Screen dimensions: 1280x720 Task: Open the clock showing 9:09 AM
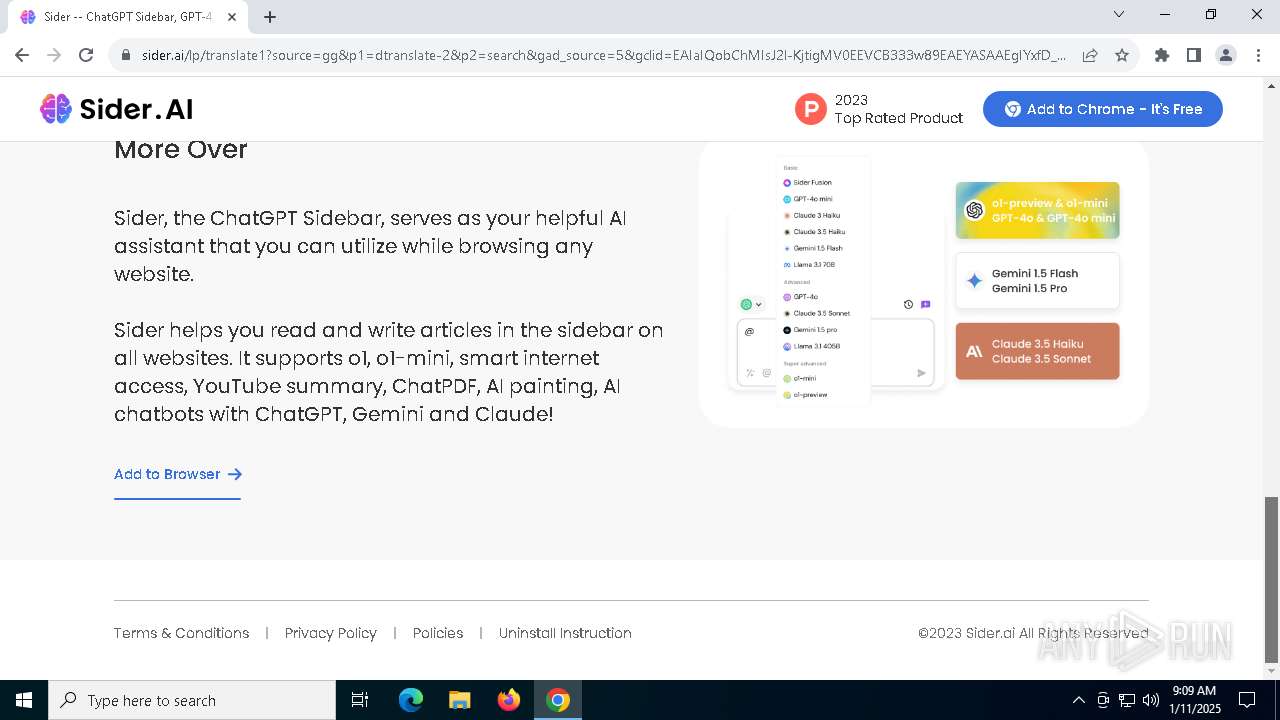click(1195, 700)
